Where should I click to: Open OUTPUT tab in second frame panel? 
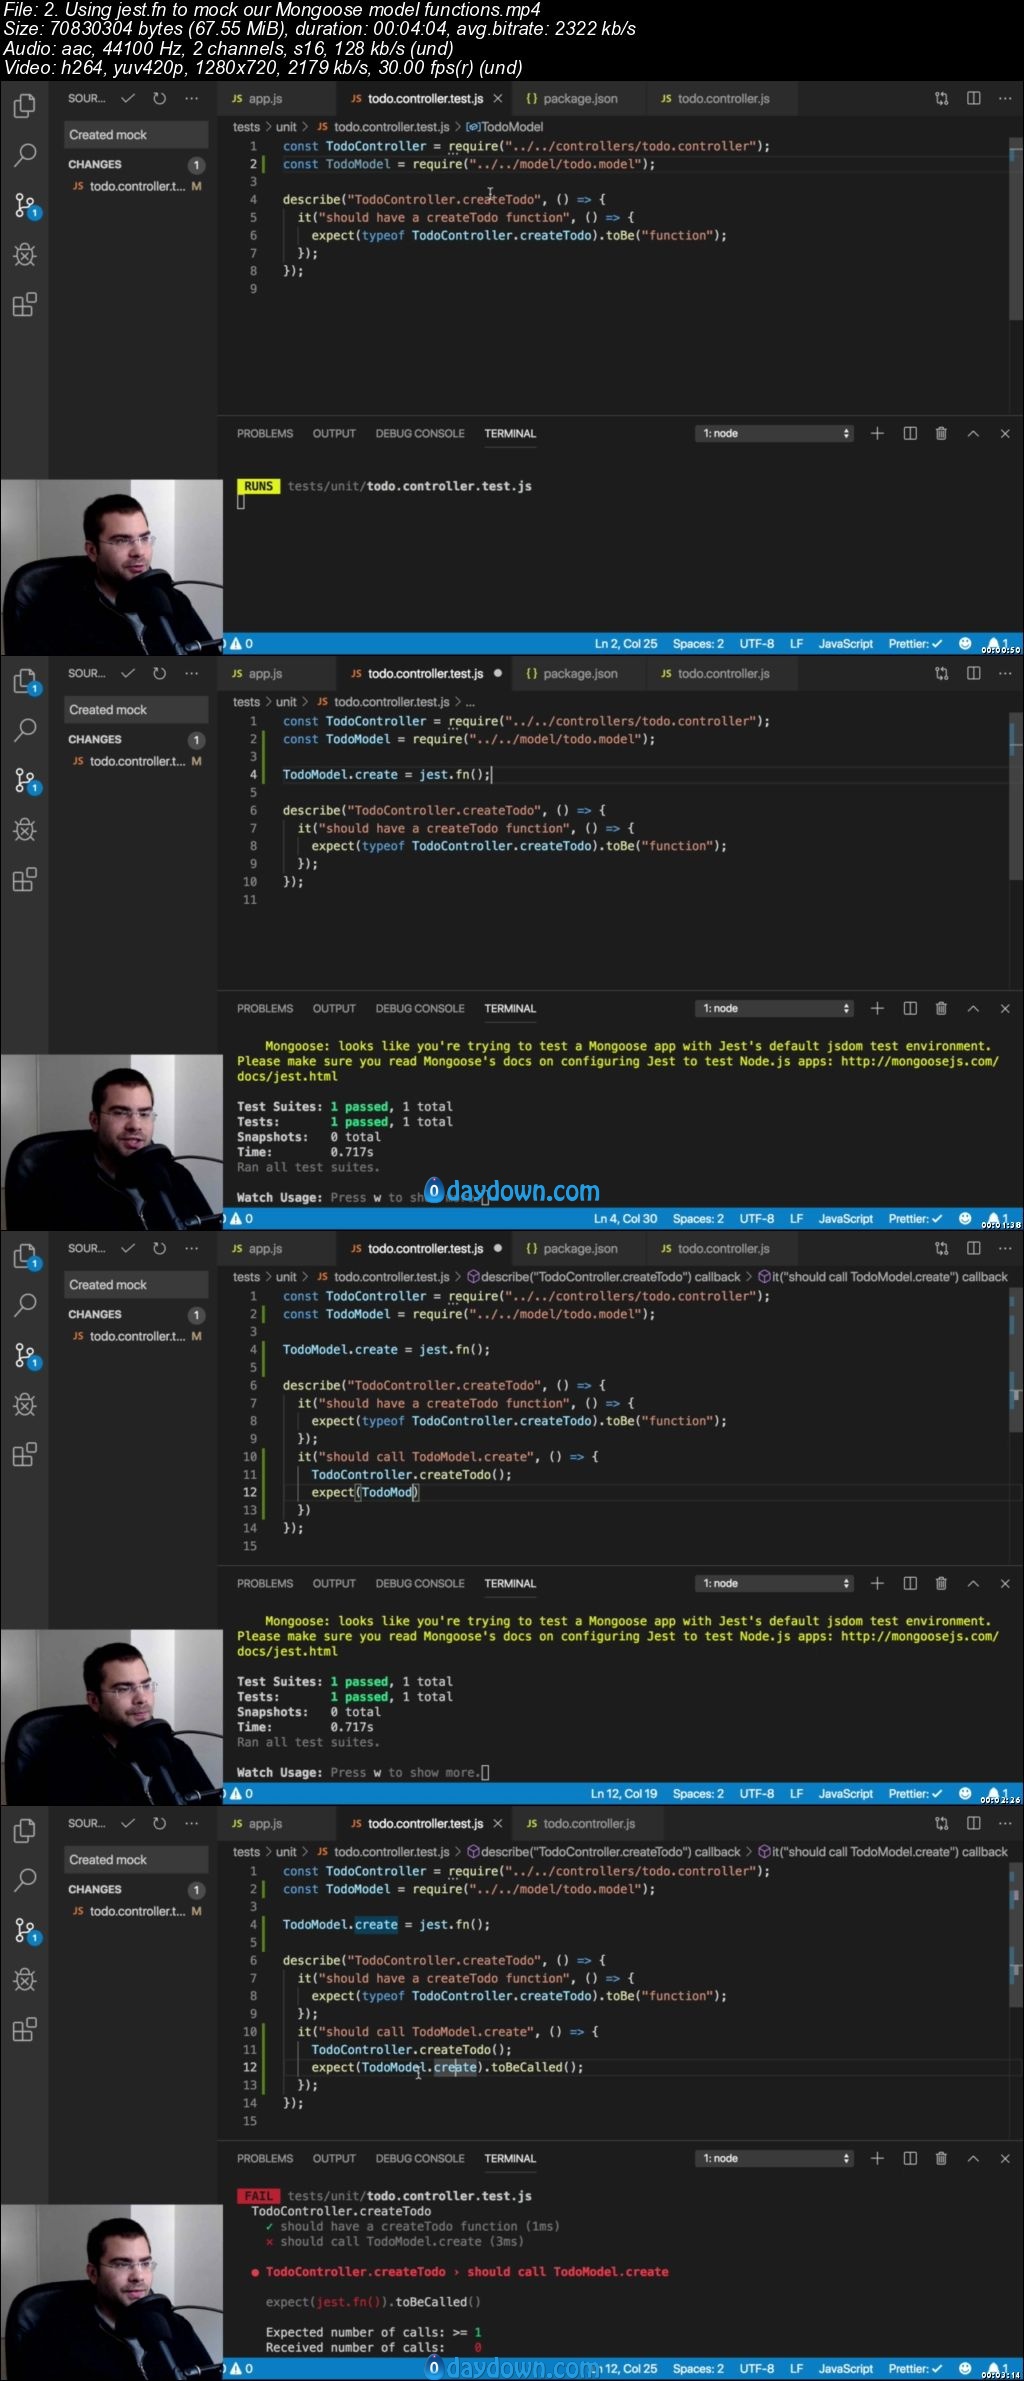pyautogui.click(x=334, y=1008)
